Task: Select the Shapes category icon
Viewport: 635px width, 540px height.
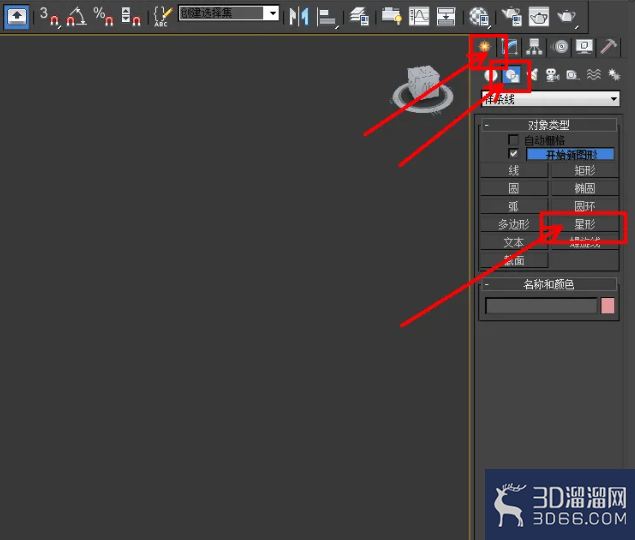Action: pos(511,75)
